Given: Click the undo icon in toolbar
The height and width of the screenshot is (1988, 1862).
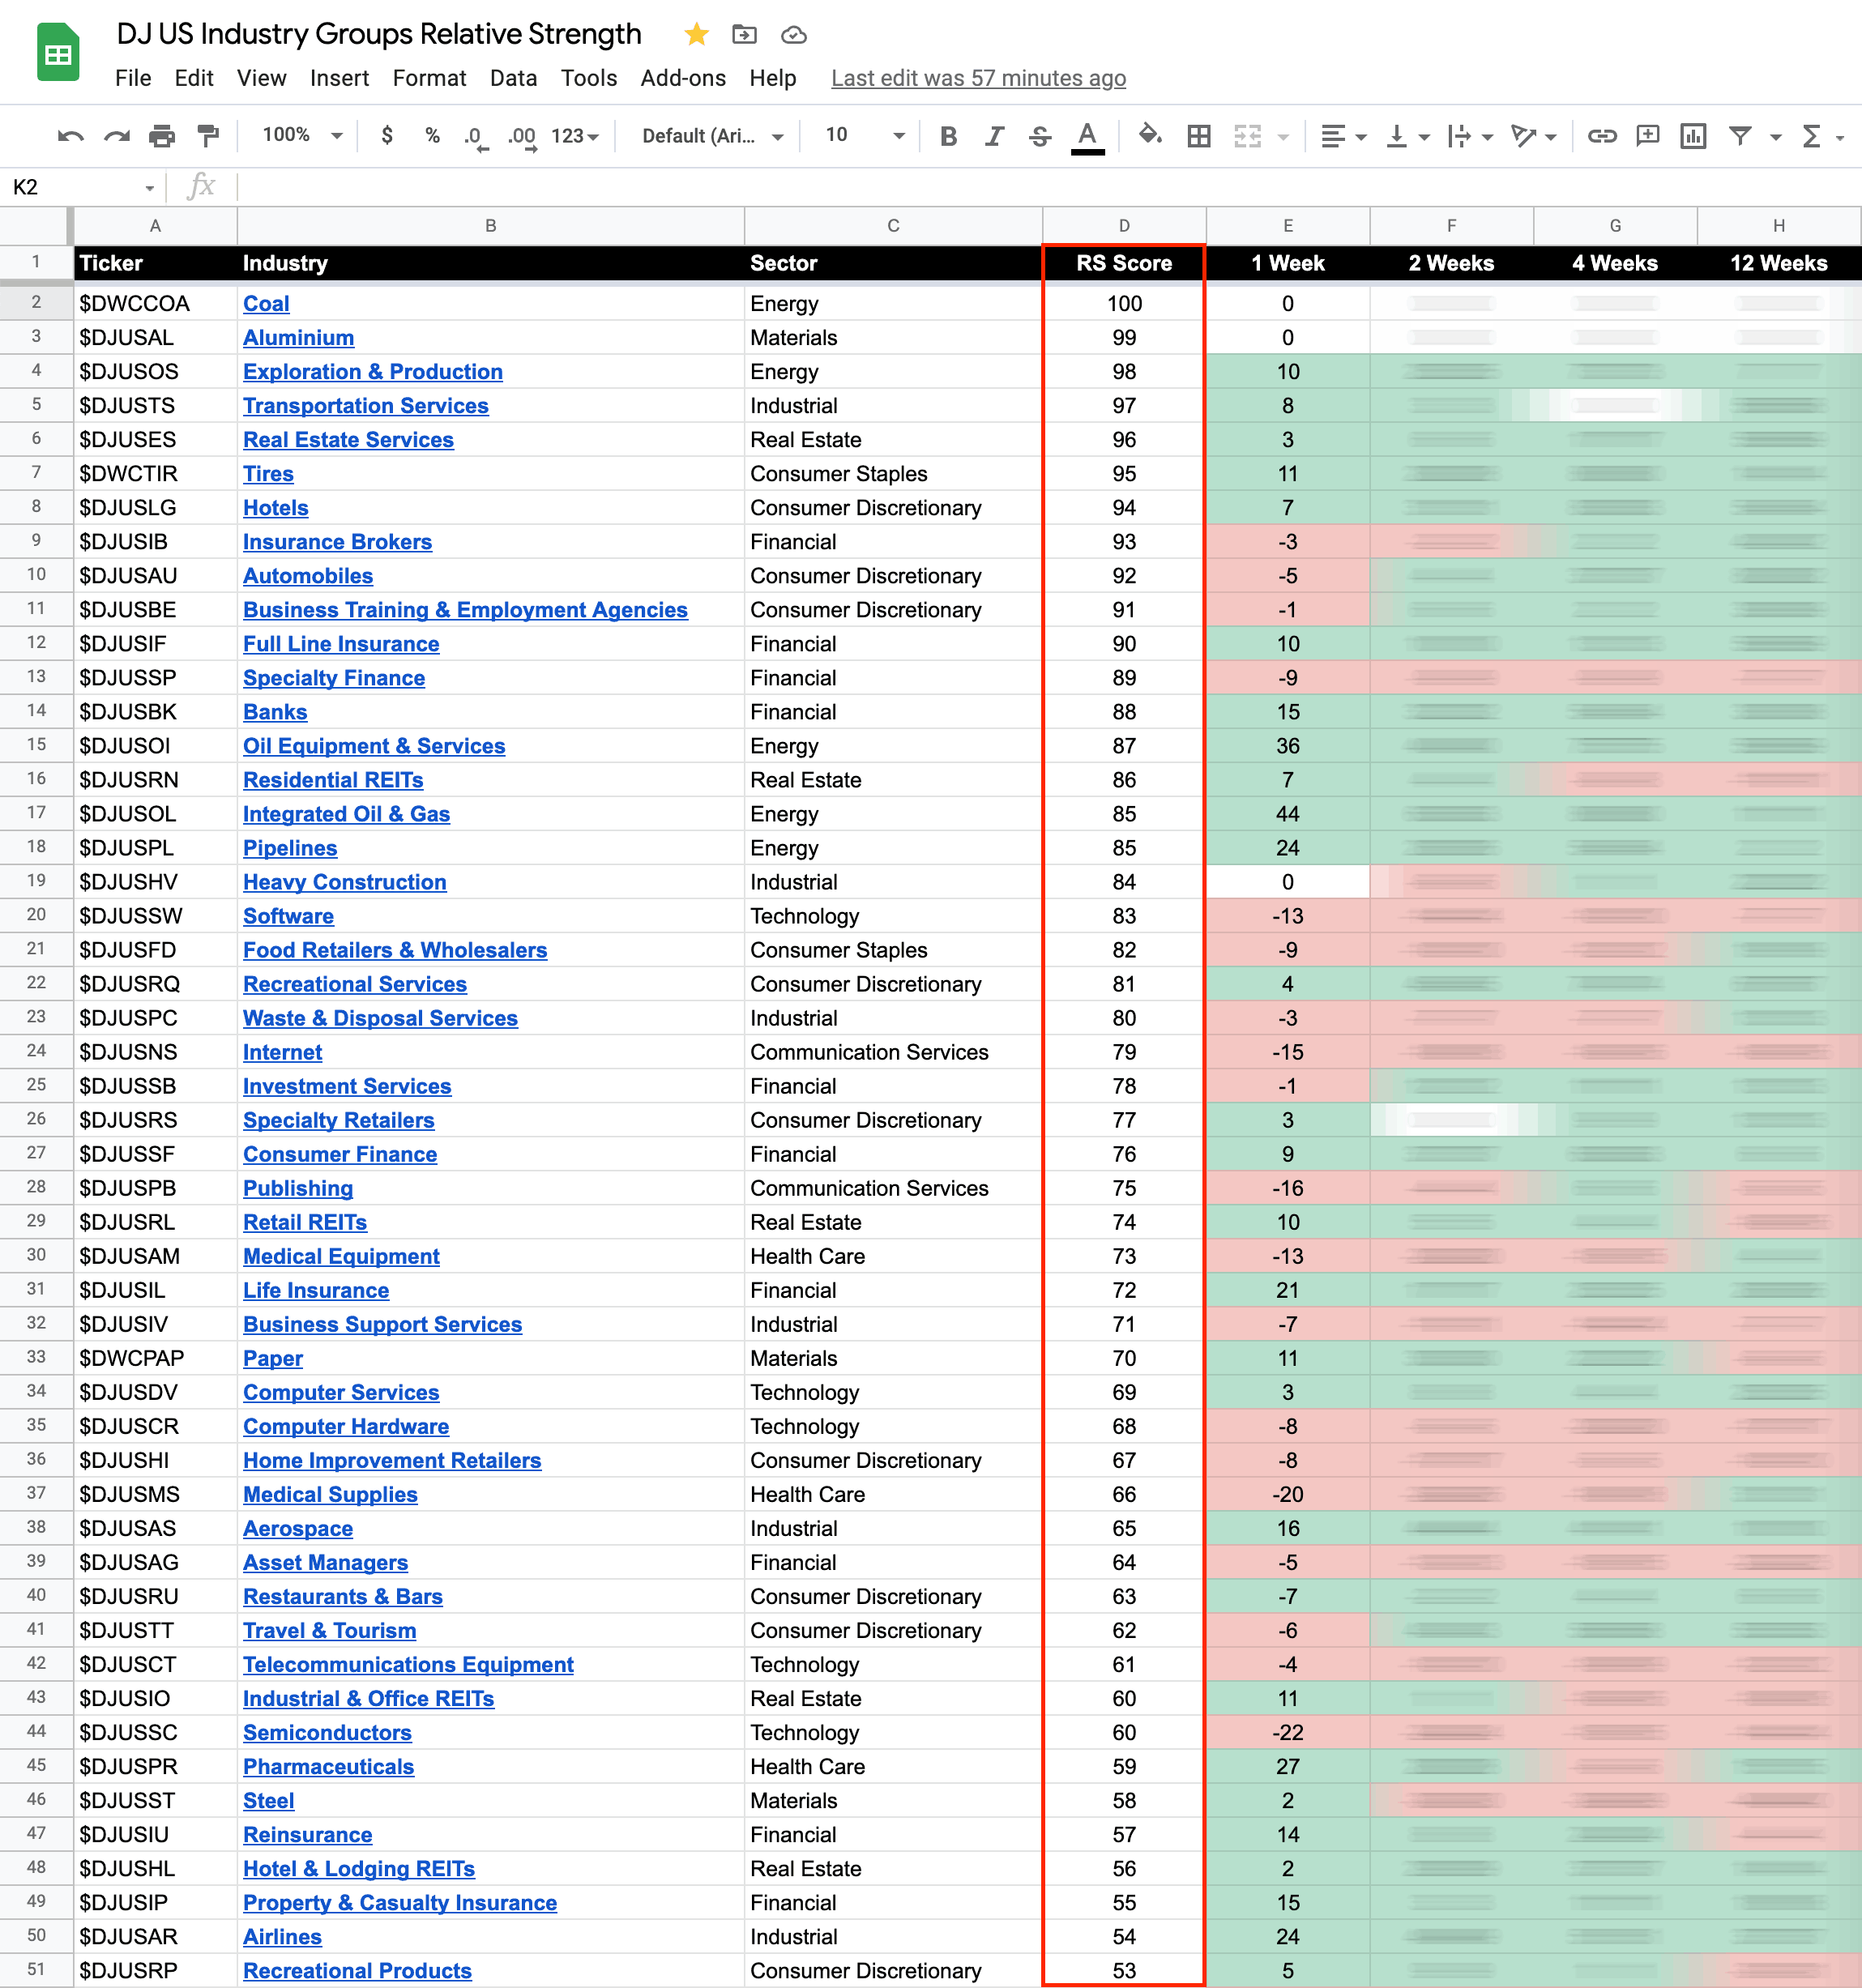Looking at the screenshot, I should point(70,136).
